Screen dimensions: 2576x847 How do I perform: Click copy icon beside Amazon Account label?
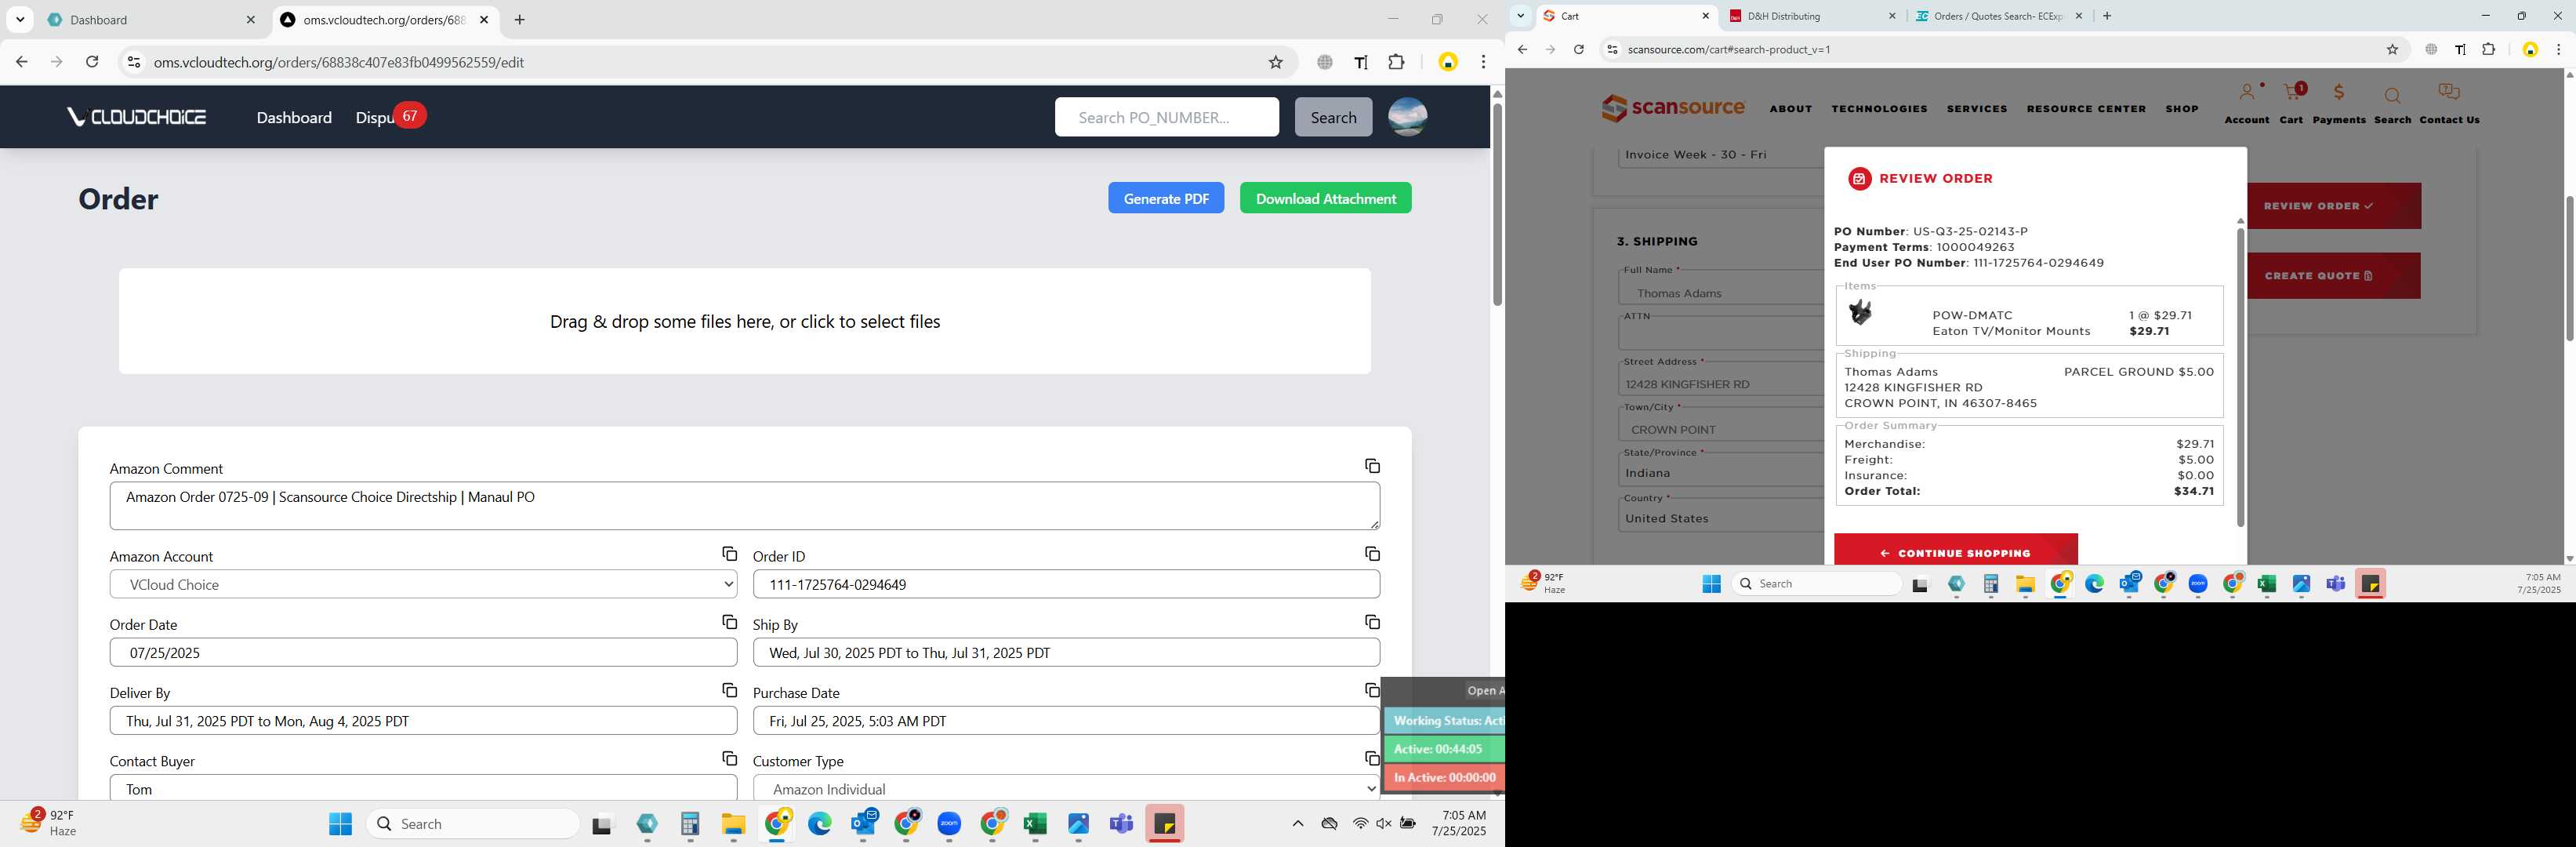point(729,554)
